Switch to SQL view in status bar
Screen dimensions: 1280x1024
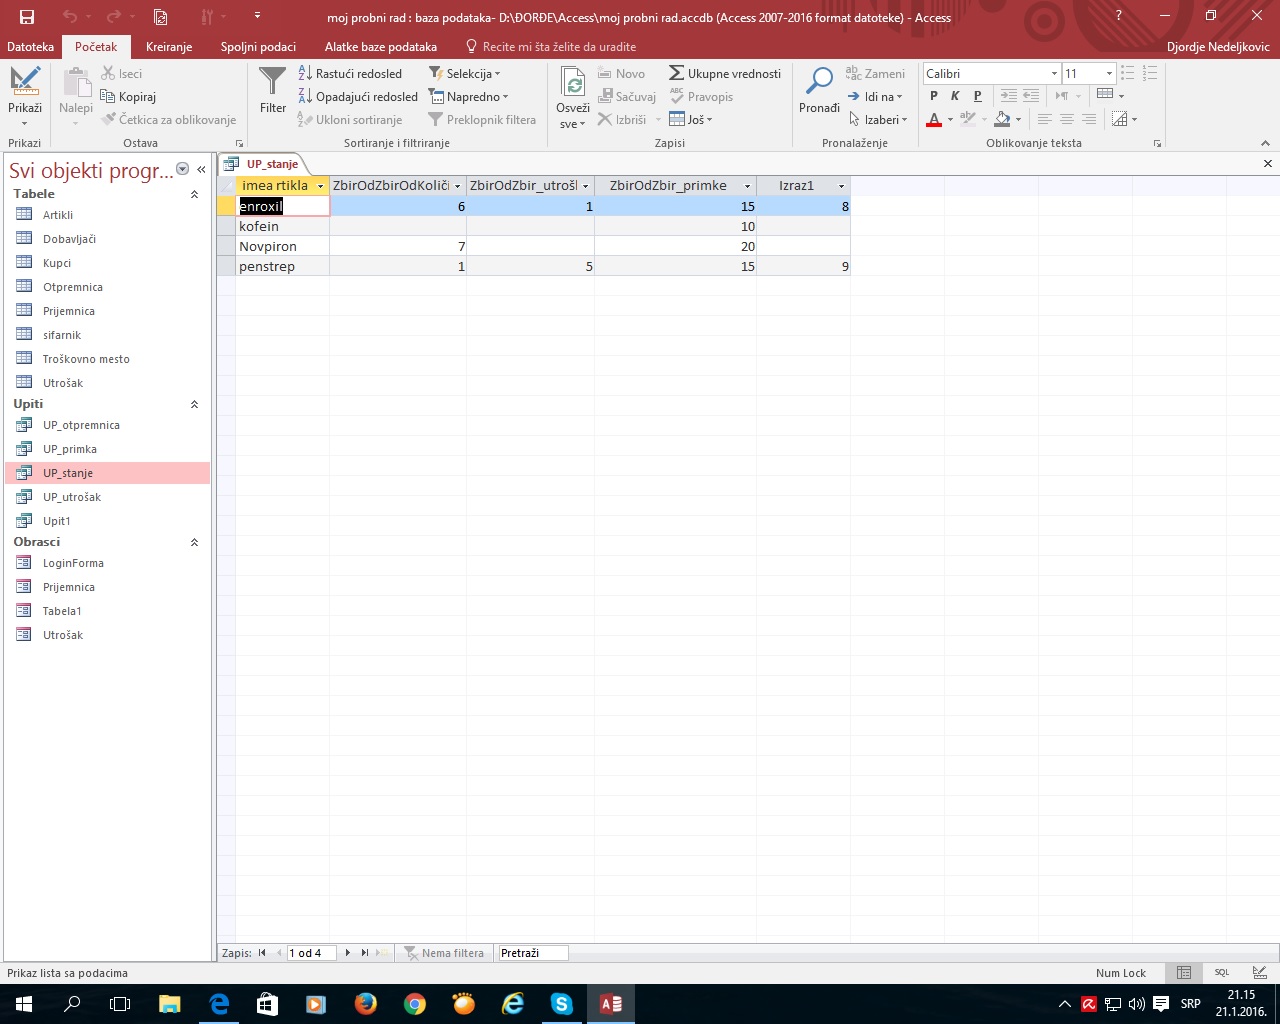[1222, 973]
